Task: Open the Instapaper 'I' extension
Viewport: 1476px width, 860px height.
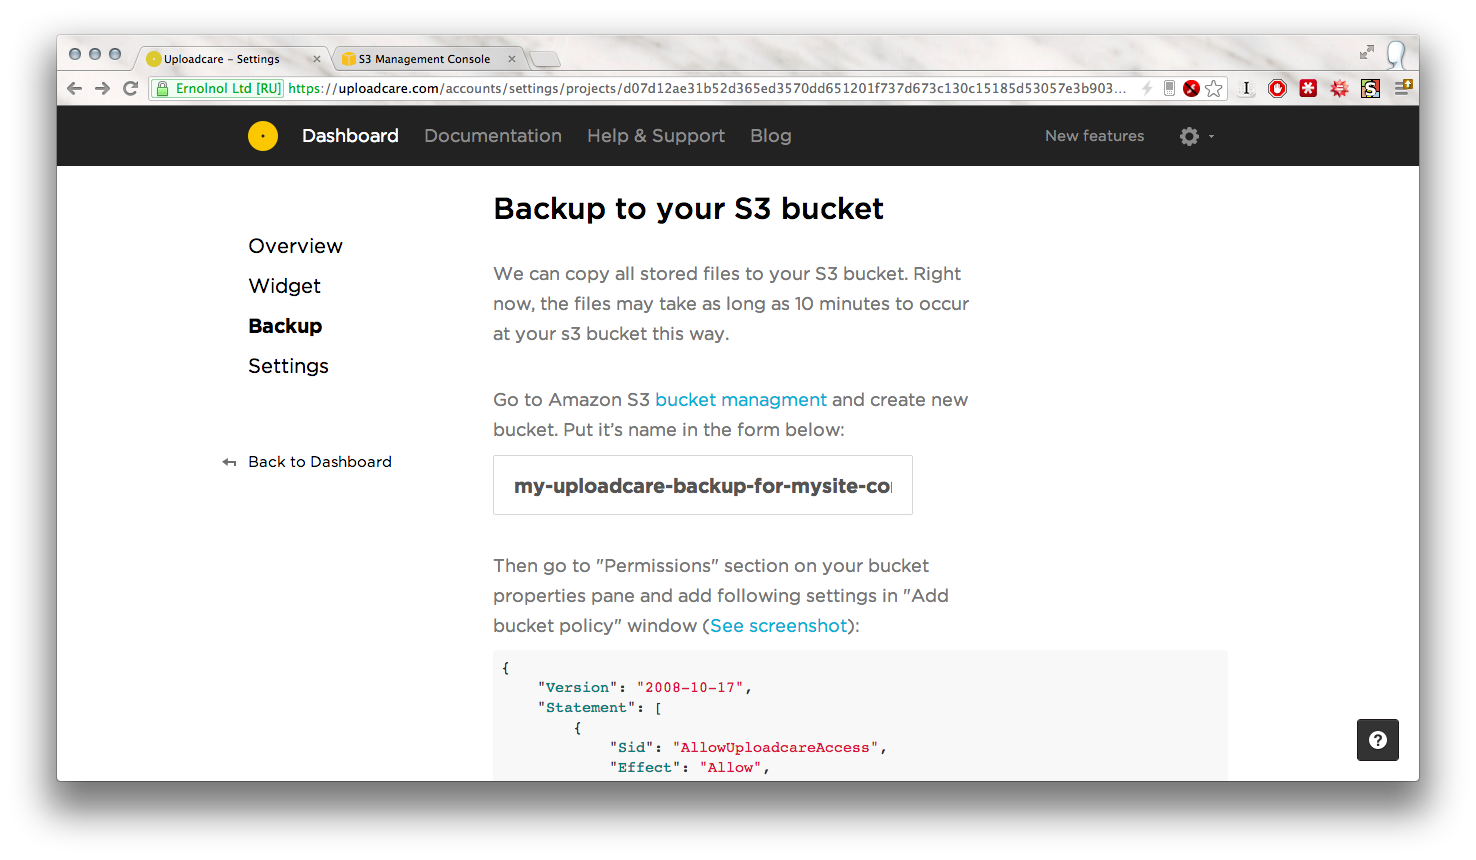Action: pos(1246,88)
